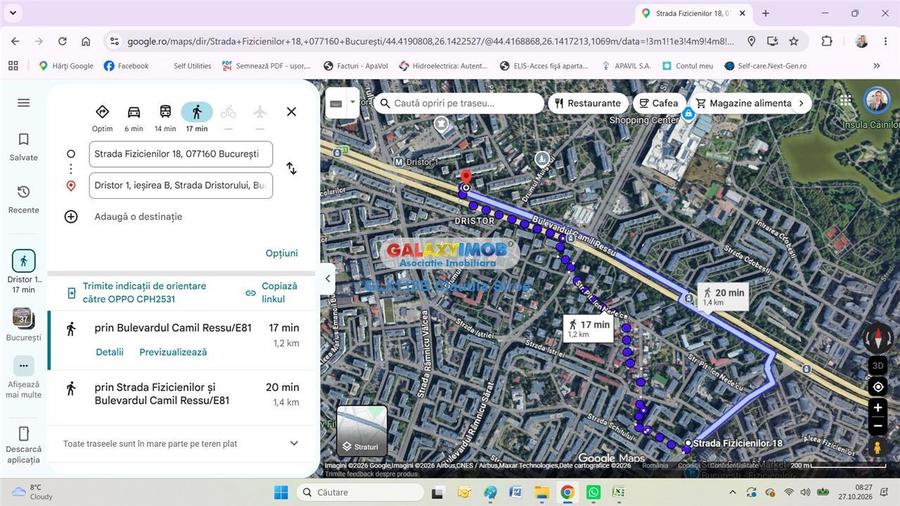Click the show my location button
This screenshot has height=506, width=900.
pos(878,387)
